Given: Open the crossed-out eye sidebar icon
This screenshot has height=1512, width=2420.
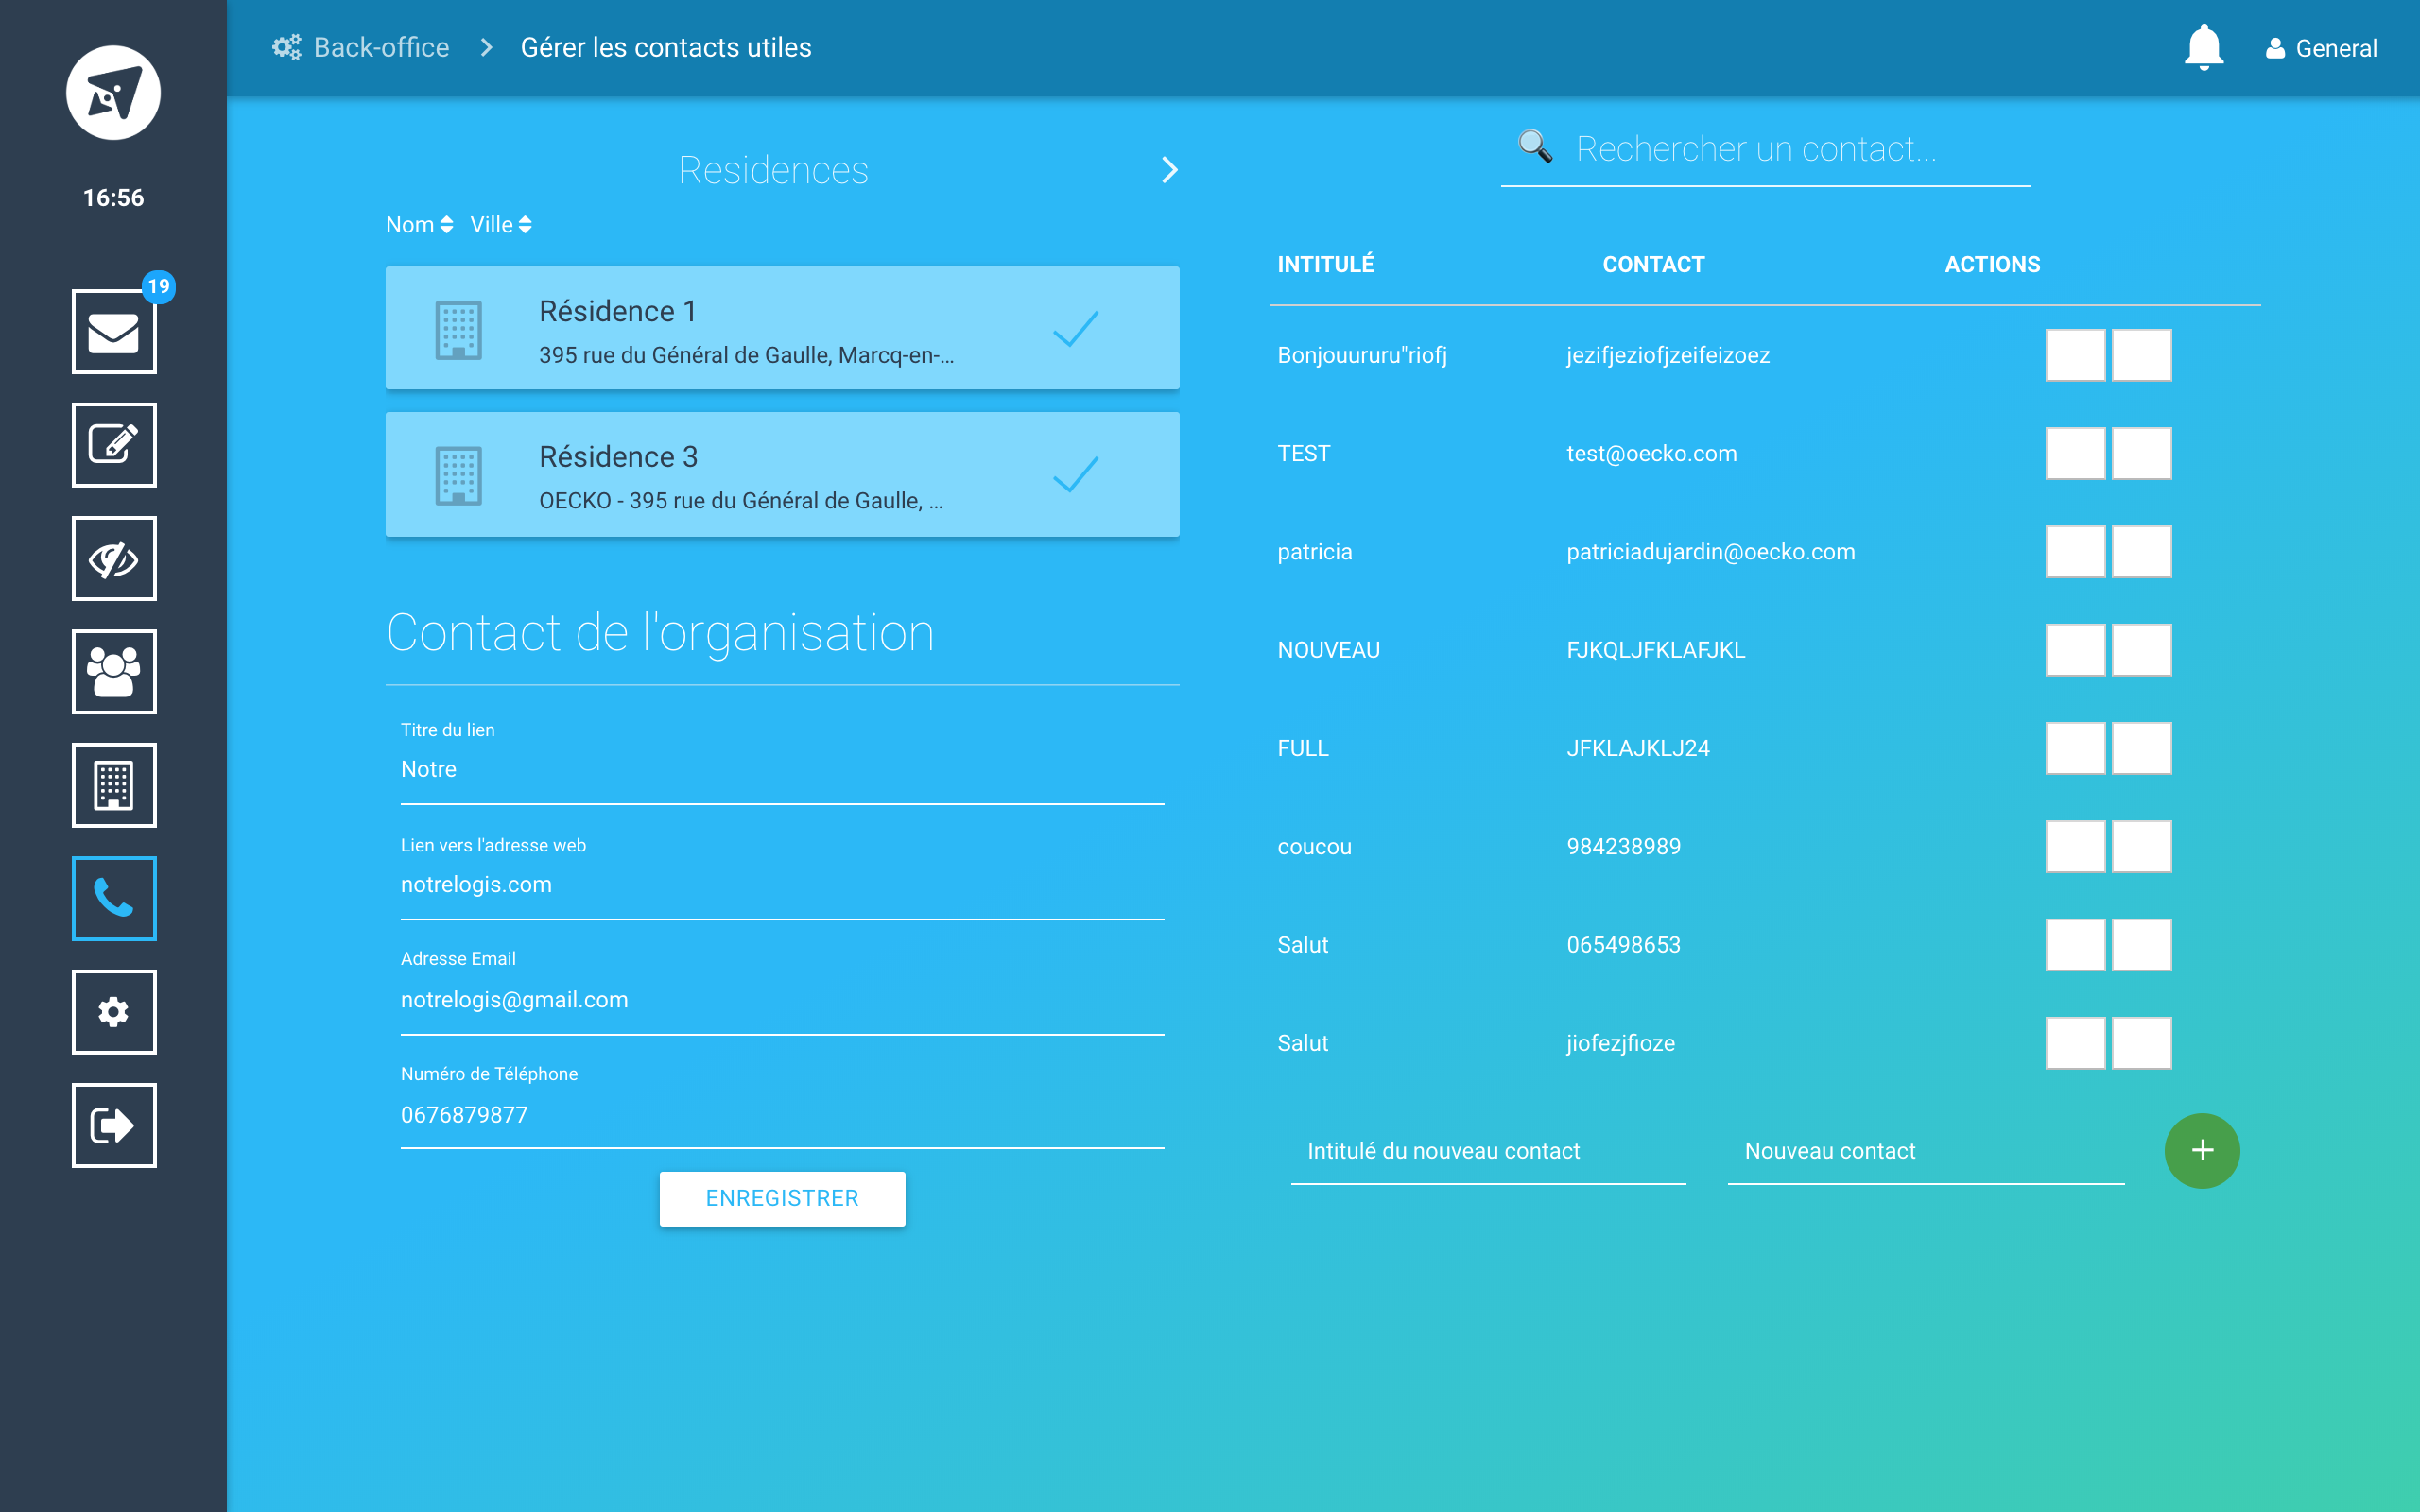Looking at the screenshot, I should coord(114,558).
